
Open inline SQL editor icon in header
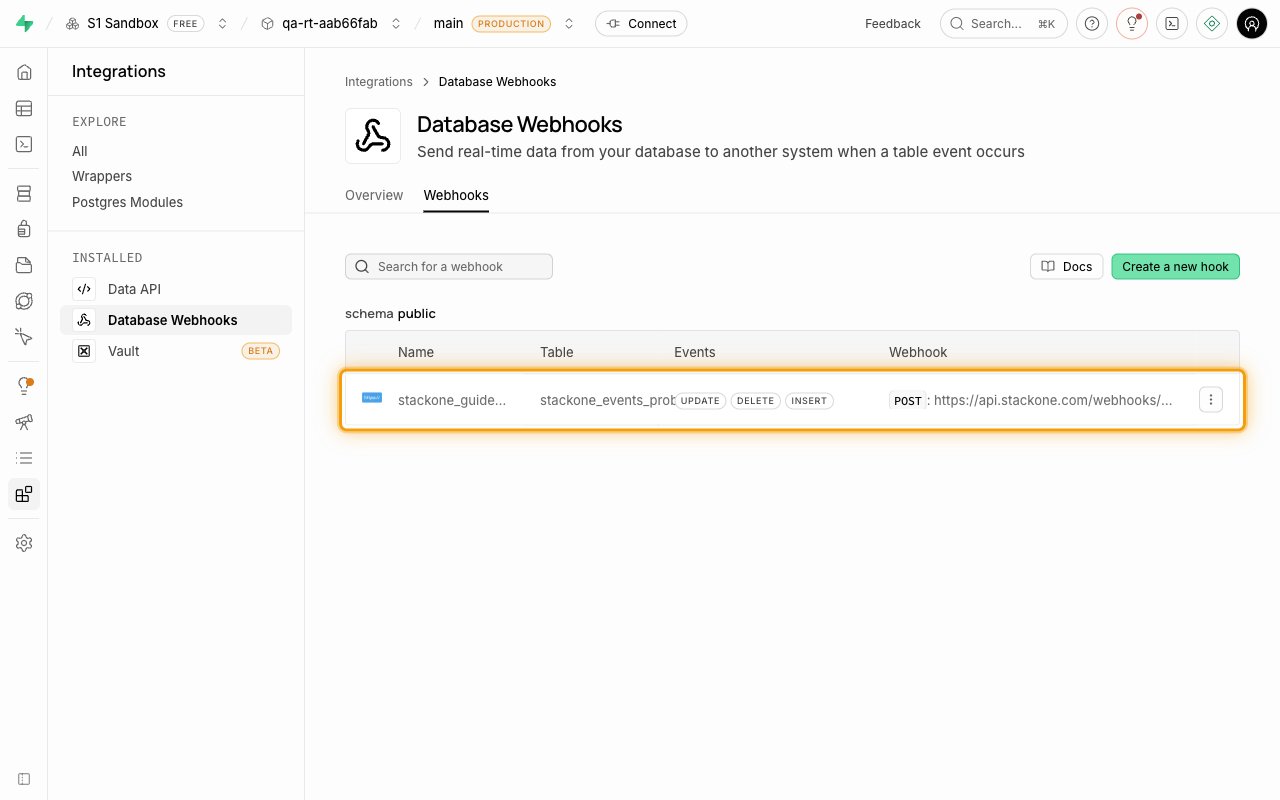pyautogui.click(x=1171, y=24)
